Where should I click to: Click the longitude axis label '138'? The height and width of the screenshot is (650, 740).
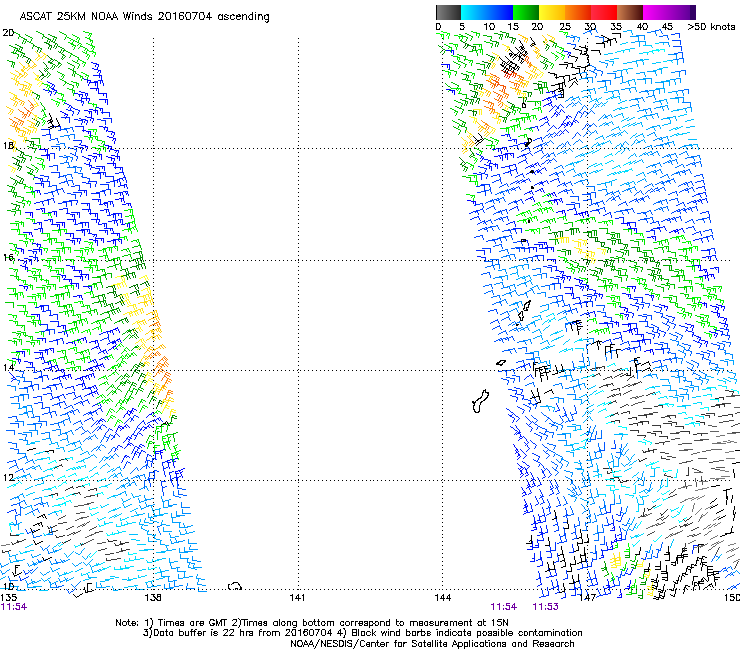[x=153, y=598]
